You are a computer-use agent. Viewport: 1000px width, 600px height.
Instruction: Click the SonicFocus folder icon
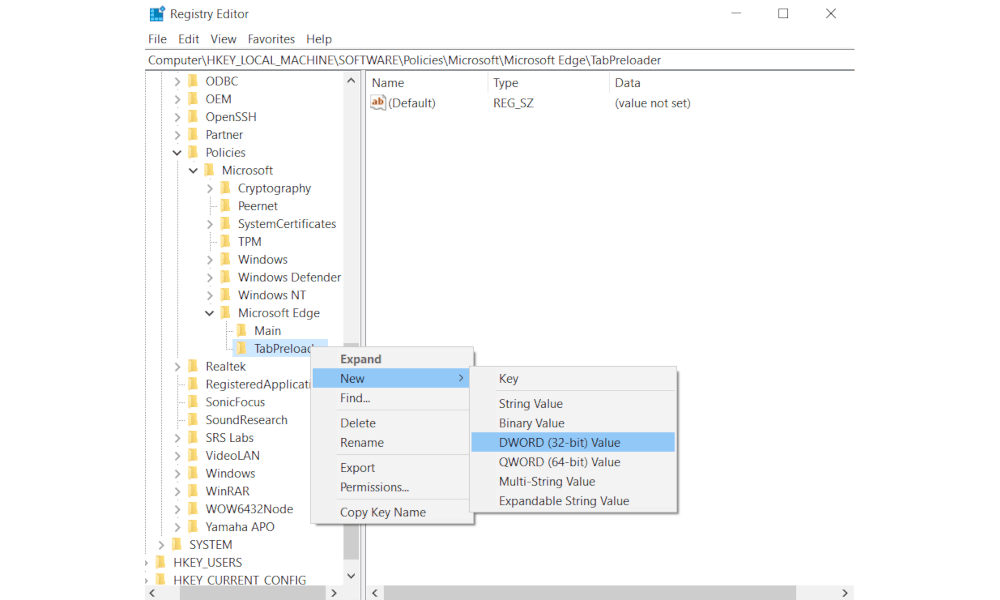(x=193, y=402)
